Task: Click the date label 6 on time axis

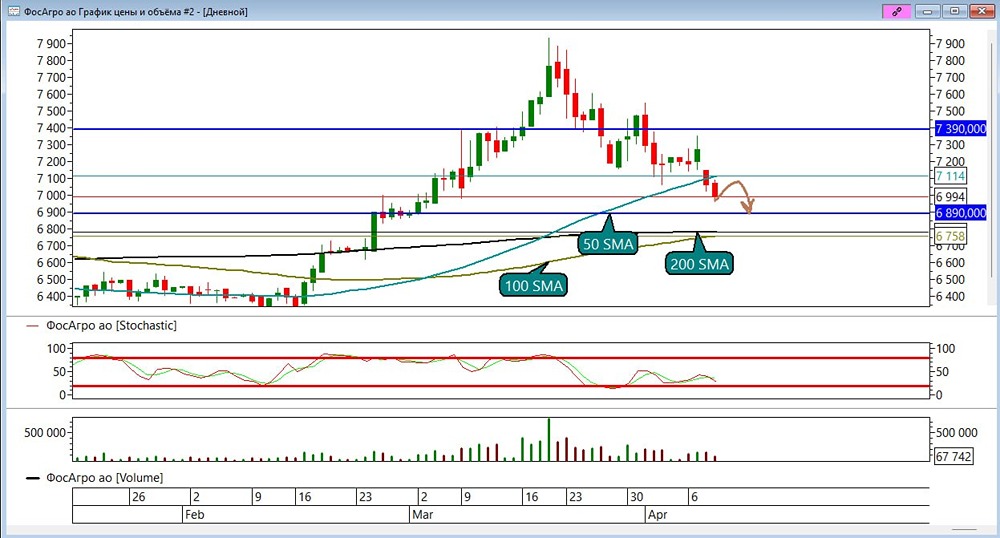Action: [694, 497]
